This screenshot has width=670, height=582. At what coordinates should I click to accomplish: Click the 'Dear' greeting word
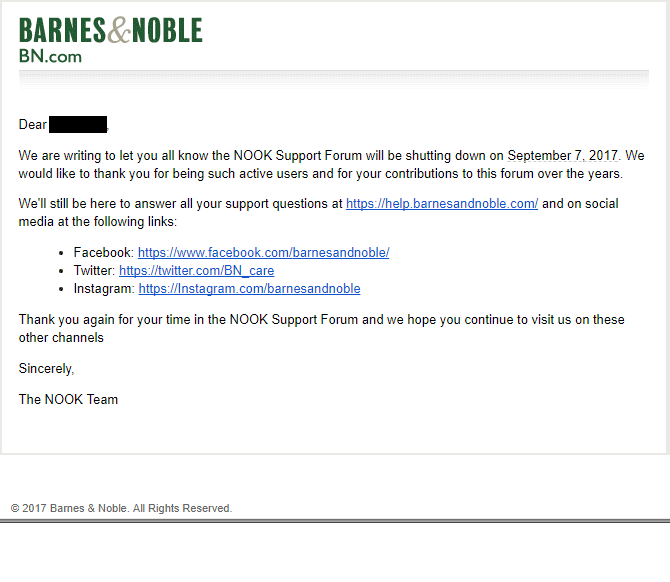click(x=32, y=124)
